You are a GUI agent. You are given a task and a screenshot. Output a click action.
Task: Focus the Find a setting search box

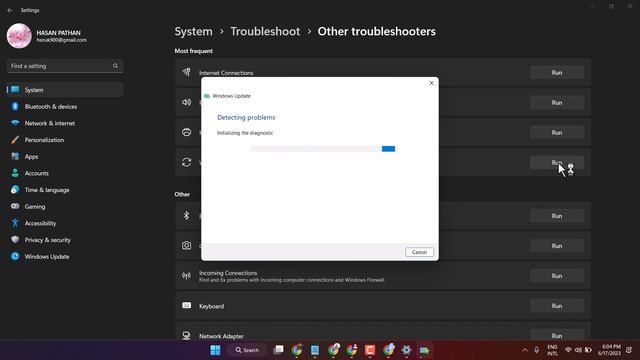65,66
